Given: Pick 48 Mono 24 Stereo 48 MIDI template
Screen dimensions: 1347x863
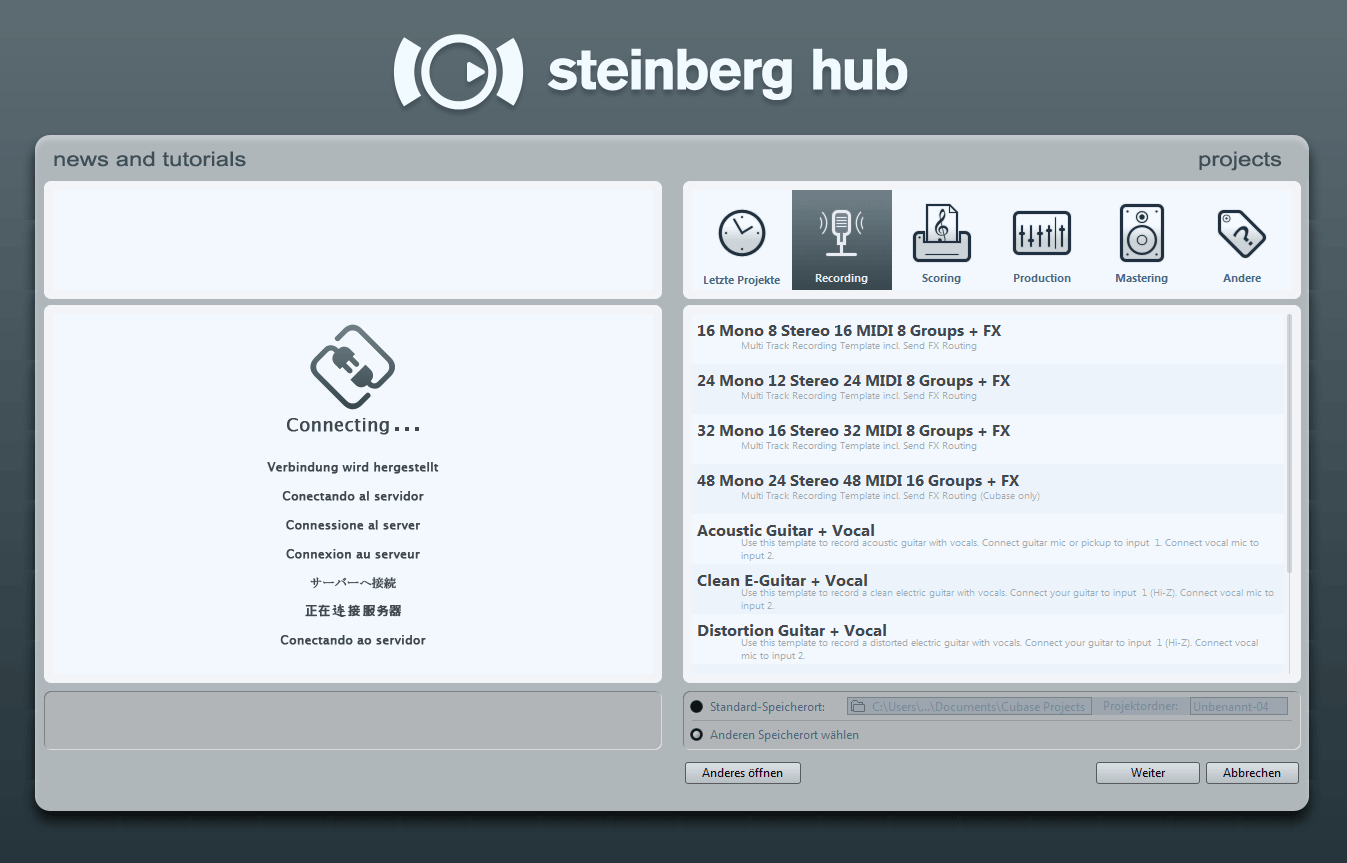Looking at the screenshot, I should (988, 489).
